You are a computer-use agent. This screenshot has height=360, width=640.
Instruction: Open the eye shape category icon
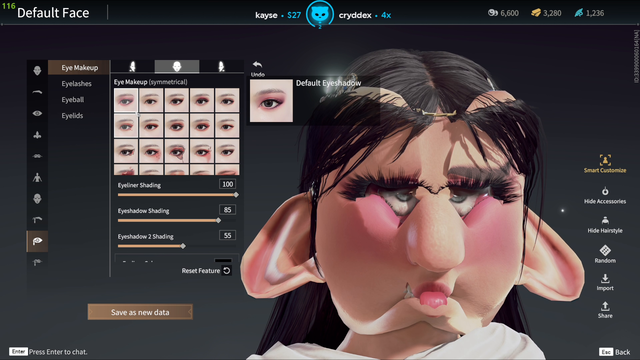37,113
